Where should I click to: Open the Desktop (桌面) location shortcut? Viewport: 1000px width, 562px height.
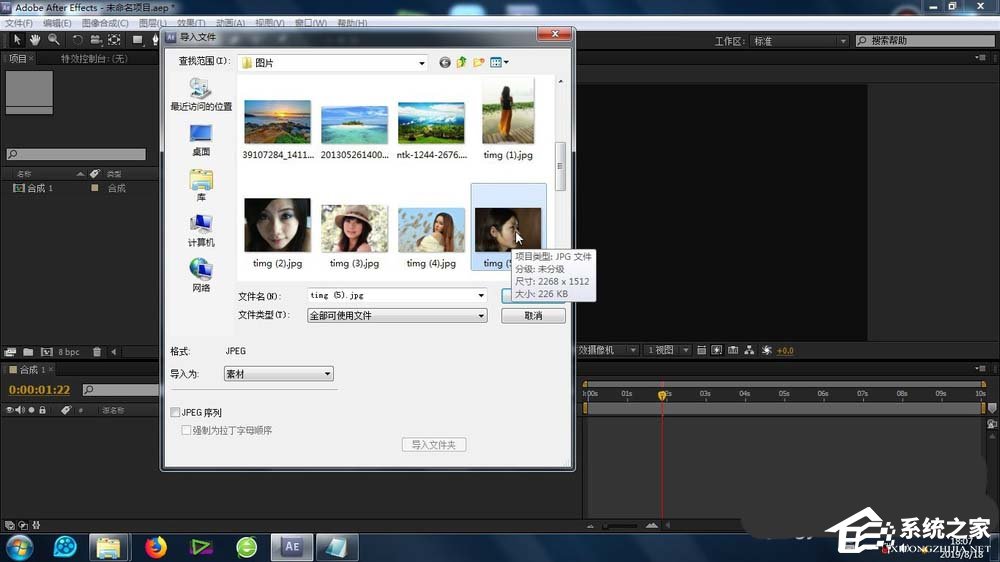(201, 140)
